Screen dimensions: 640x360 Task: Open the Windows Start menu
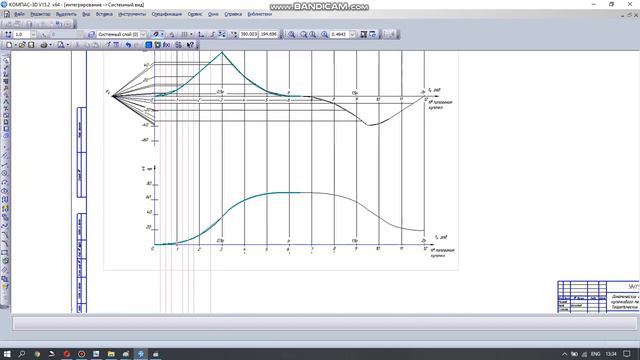pyautogui.click(x=7, y=354)
